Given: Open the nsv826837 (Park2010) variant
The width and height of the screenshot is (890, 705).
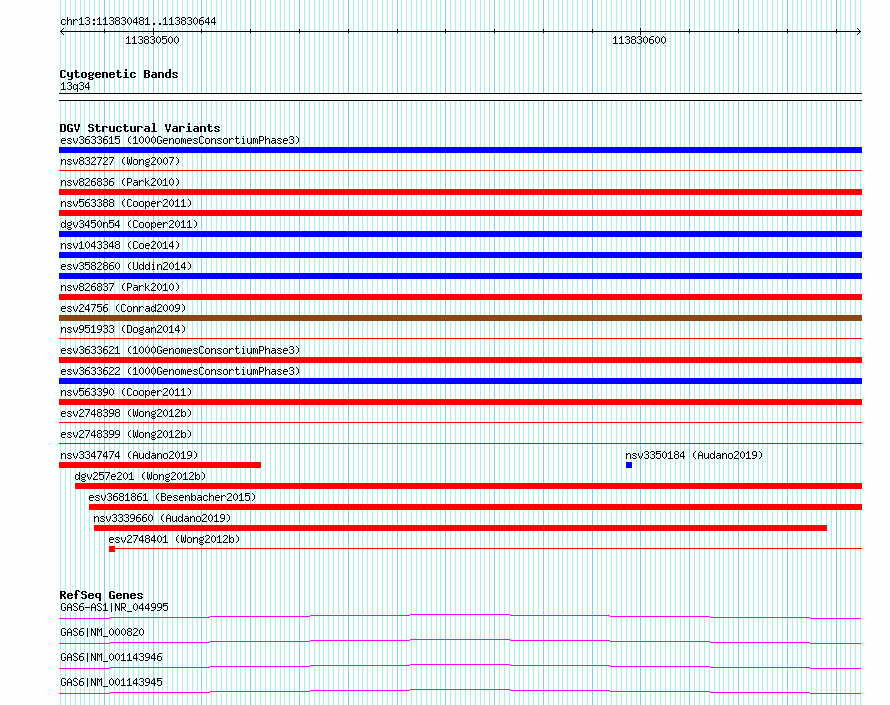Looking at the screenshot, I should (120, 287).
